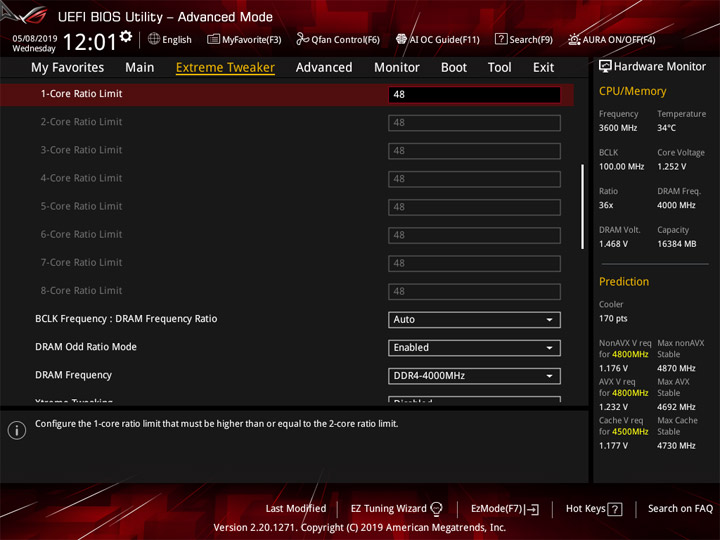Screen dimensions: 720x540
Task: Click the info icon beside help text
Action: click(17, 430)
